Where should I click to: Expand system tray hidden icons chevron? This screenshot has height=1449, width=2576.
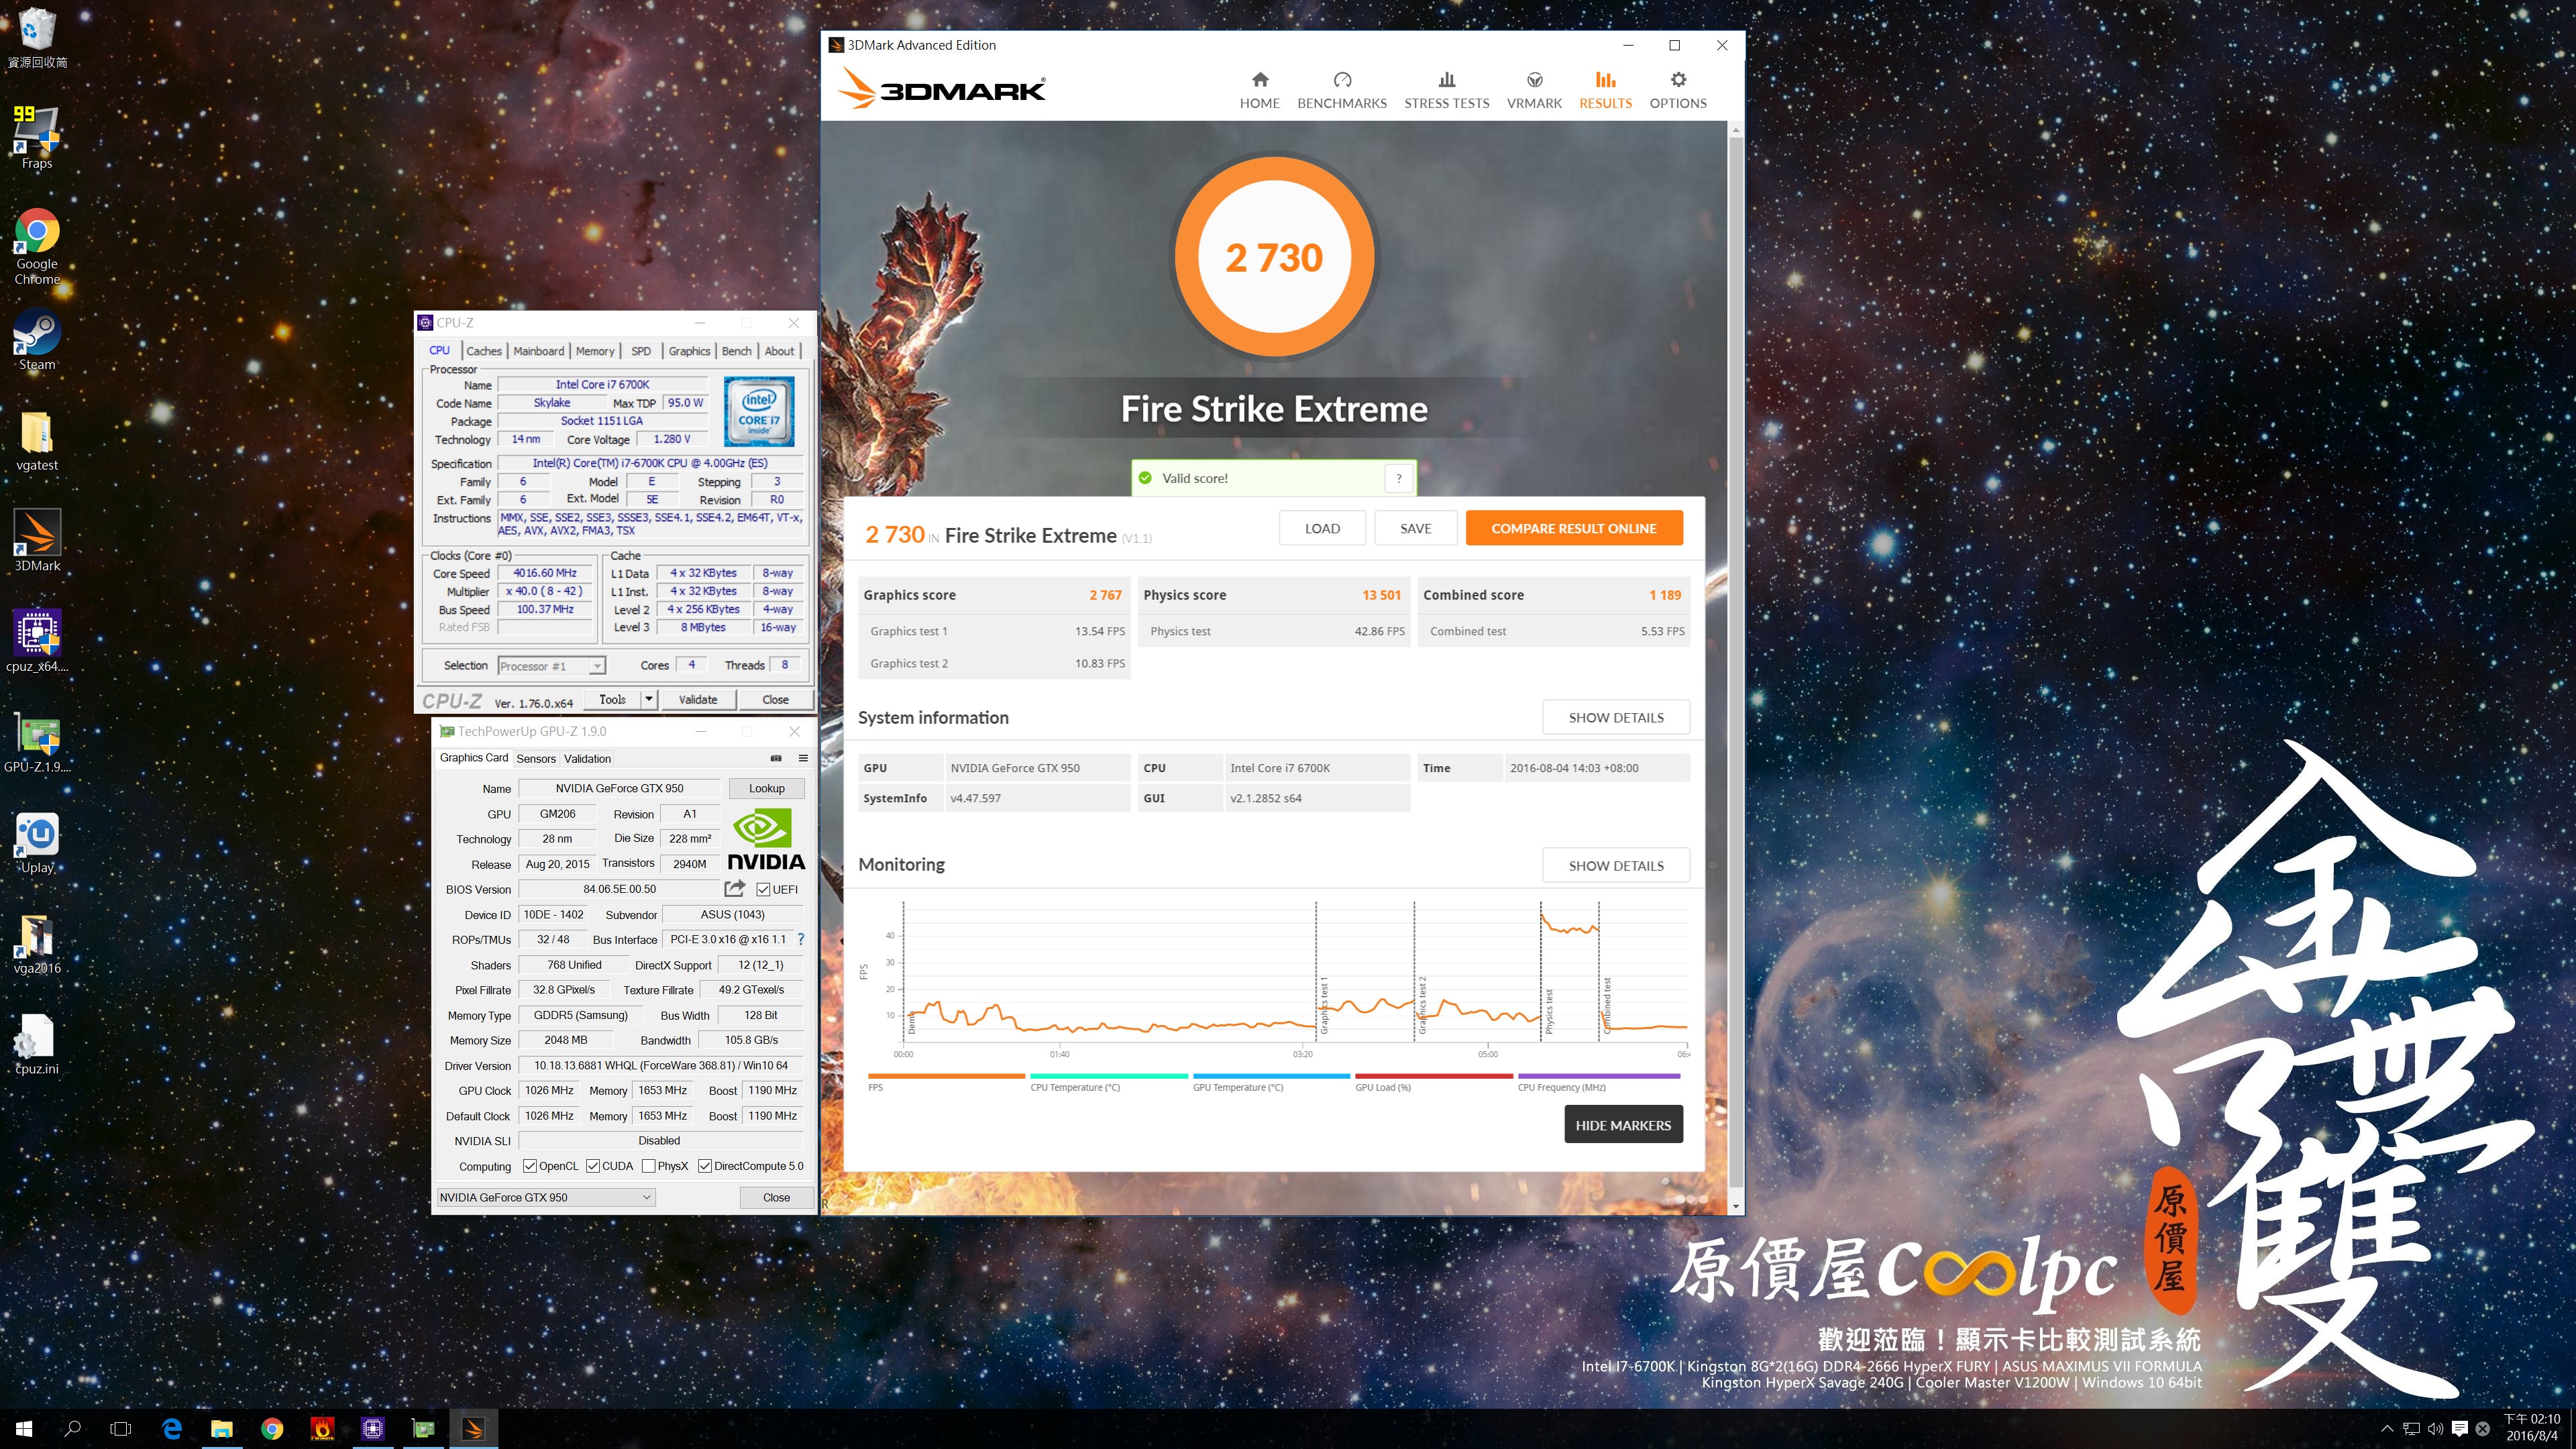click(2387, 1428)
